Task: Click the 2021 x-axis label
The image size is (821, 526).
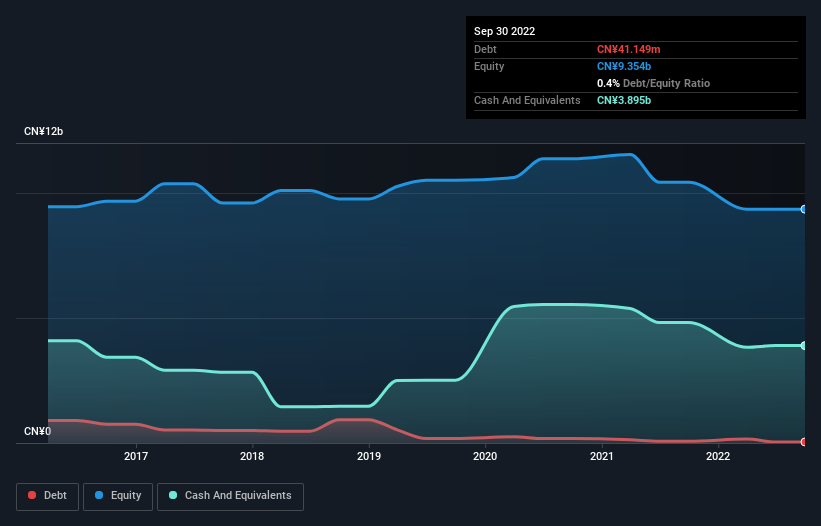Action: pyautogui.click(x=602, y=456)
